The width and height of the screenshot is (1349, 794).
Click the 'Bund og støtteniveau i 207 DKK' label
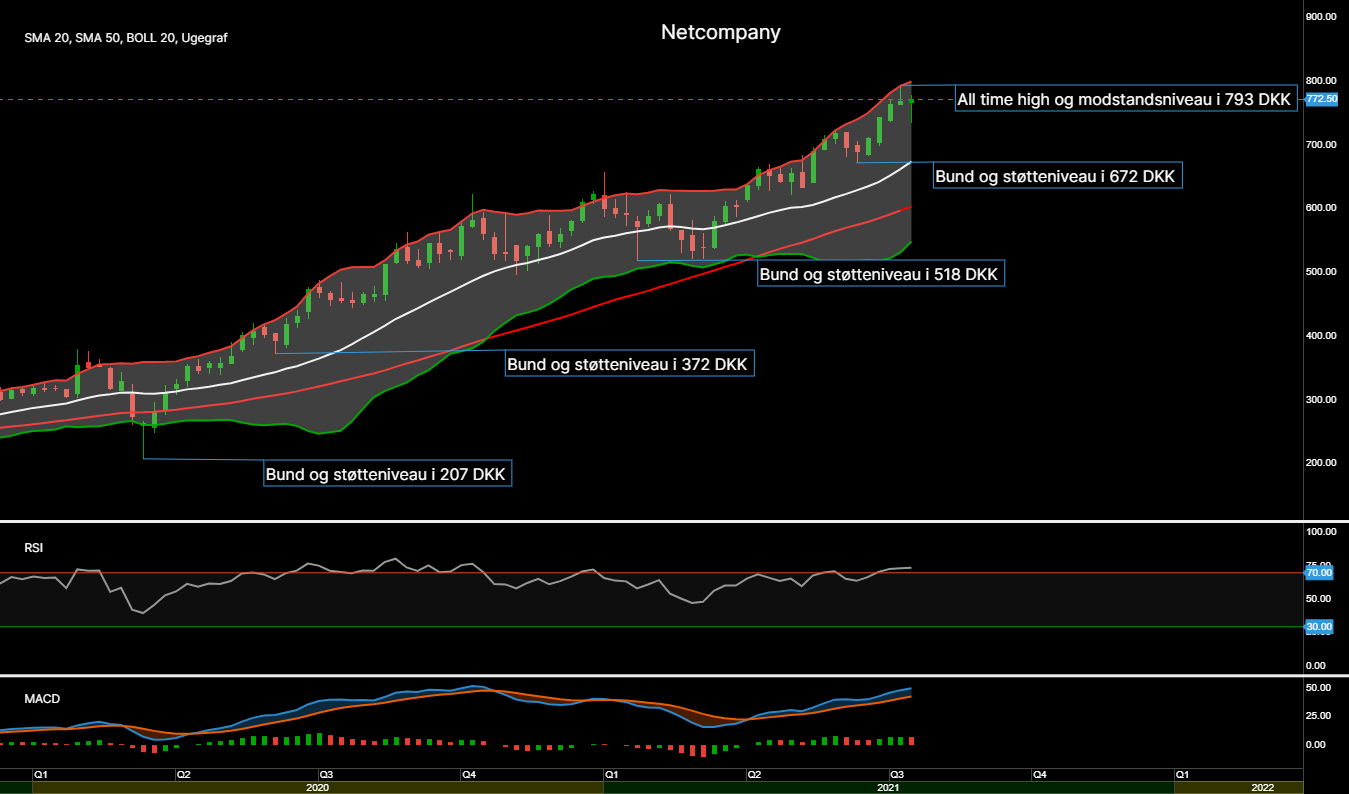pyautogui.click(x=388, y=473)
